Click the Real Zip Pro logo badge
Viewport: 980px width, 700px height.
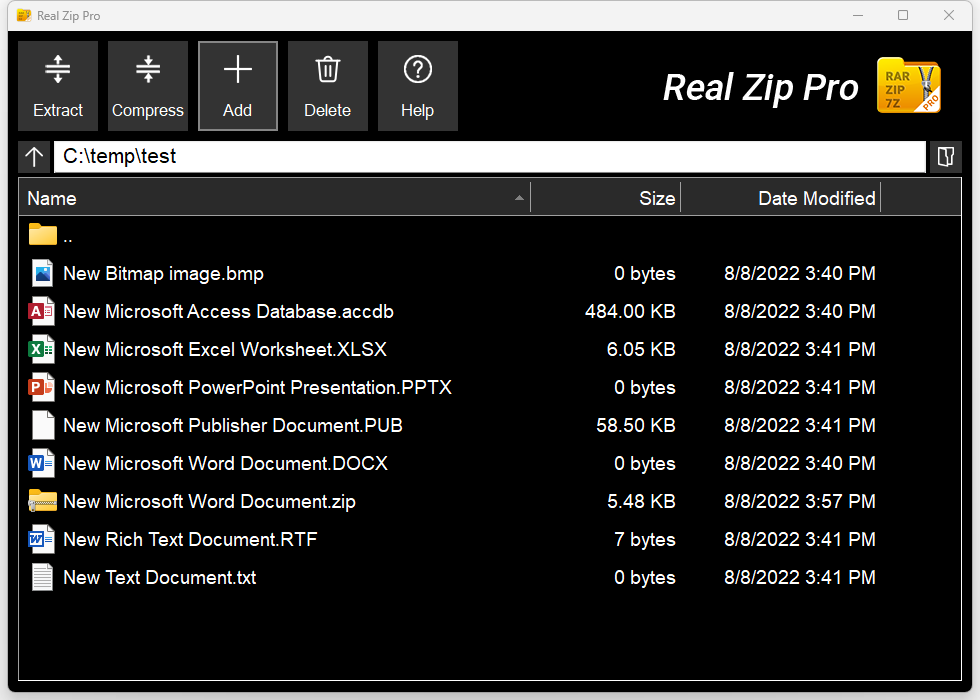point(909,86)
